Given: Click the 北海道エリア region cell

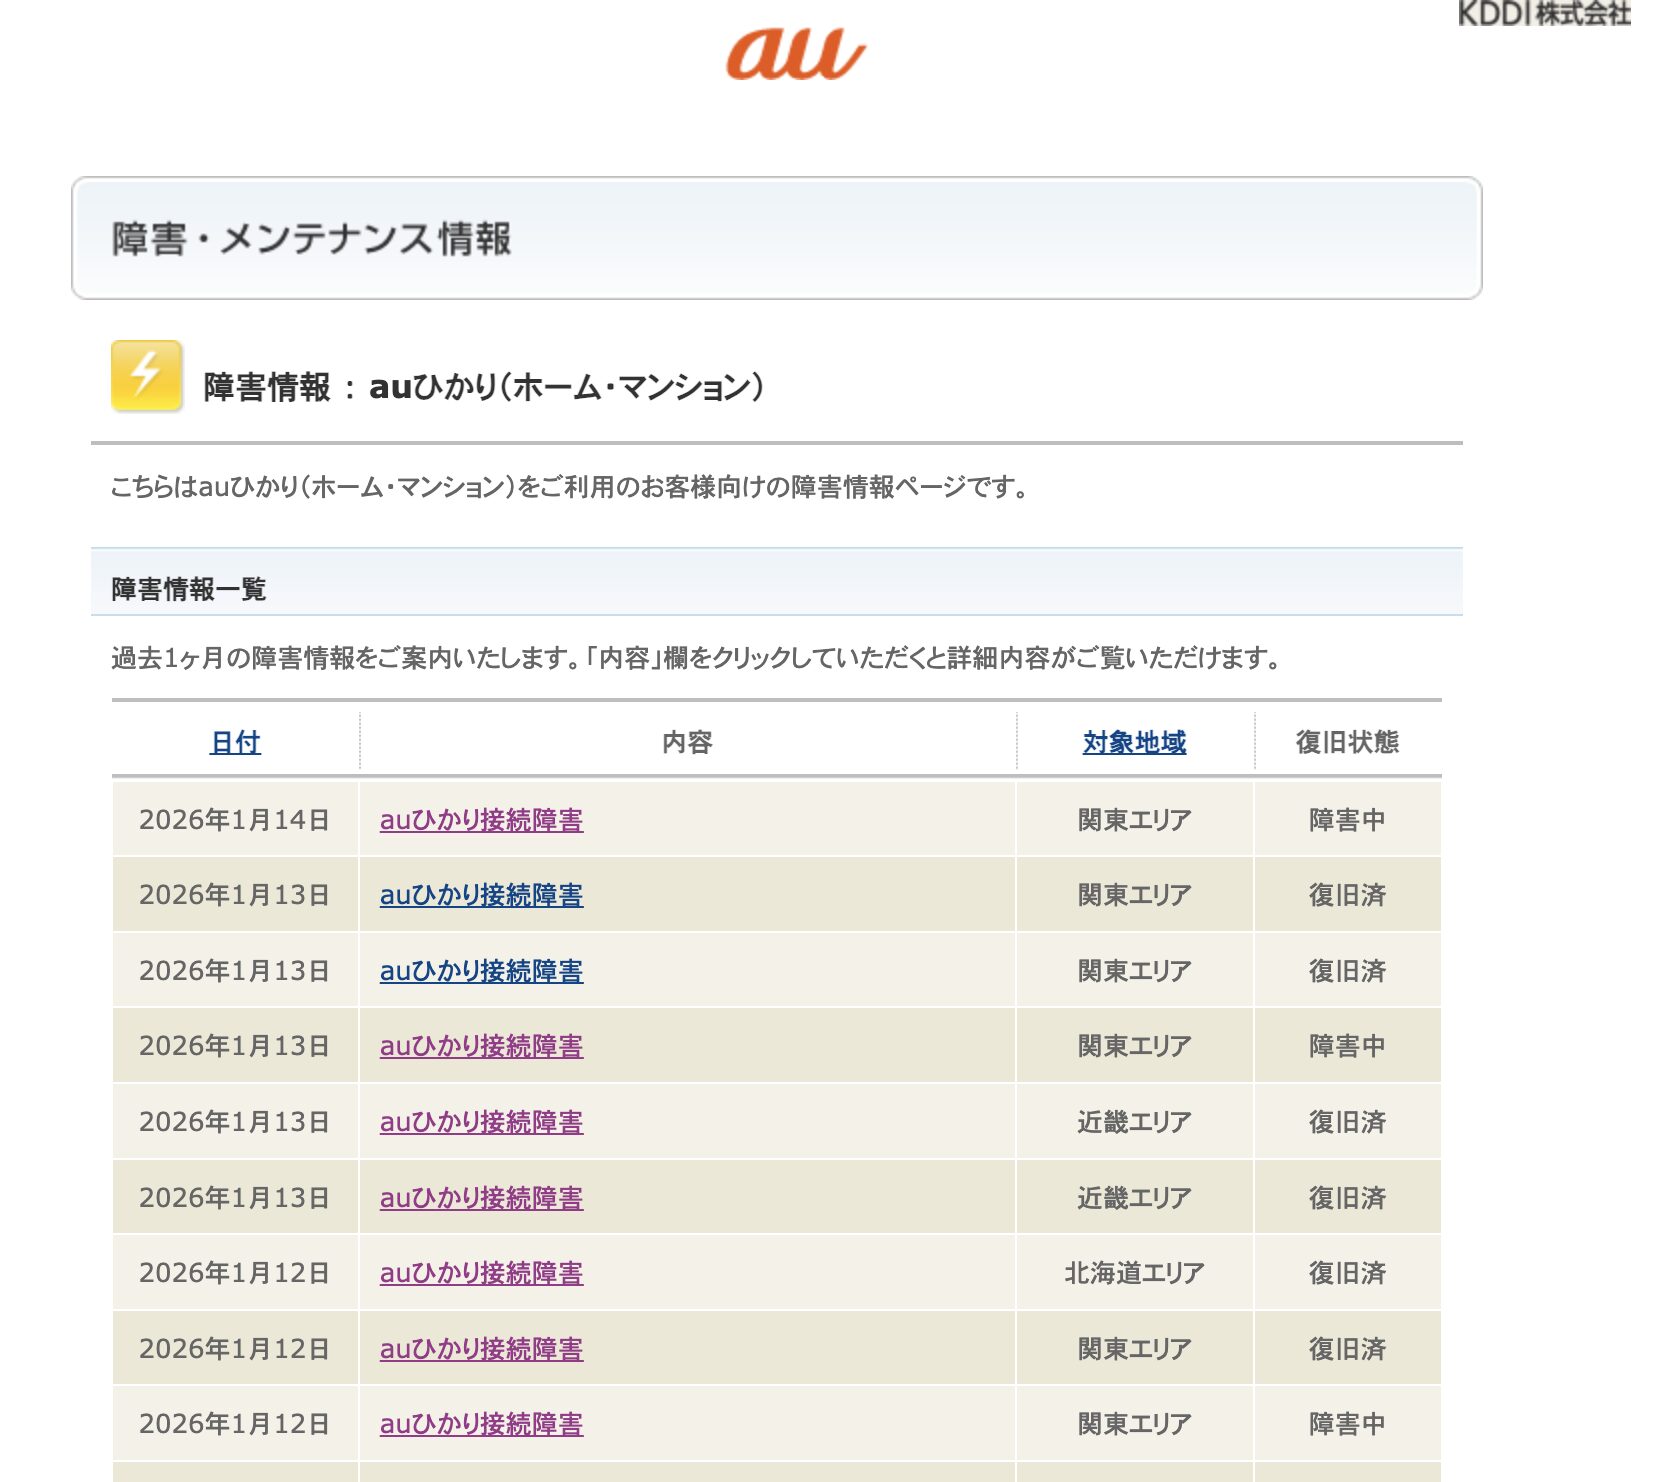Looking at the screenshot, I should tap(1134, 1273).
